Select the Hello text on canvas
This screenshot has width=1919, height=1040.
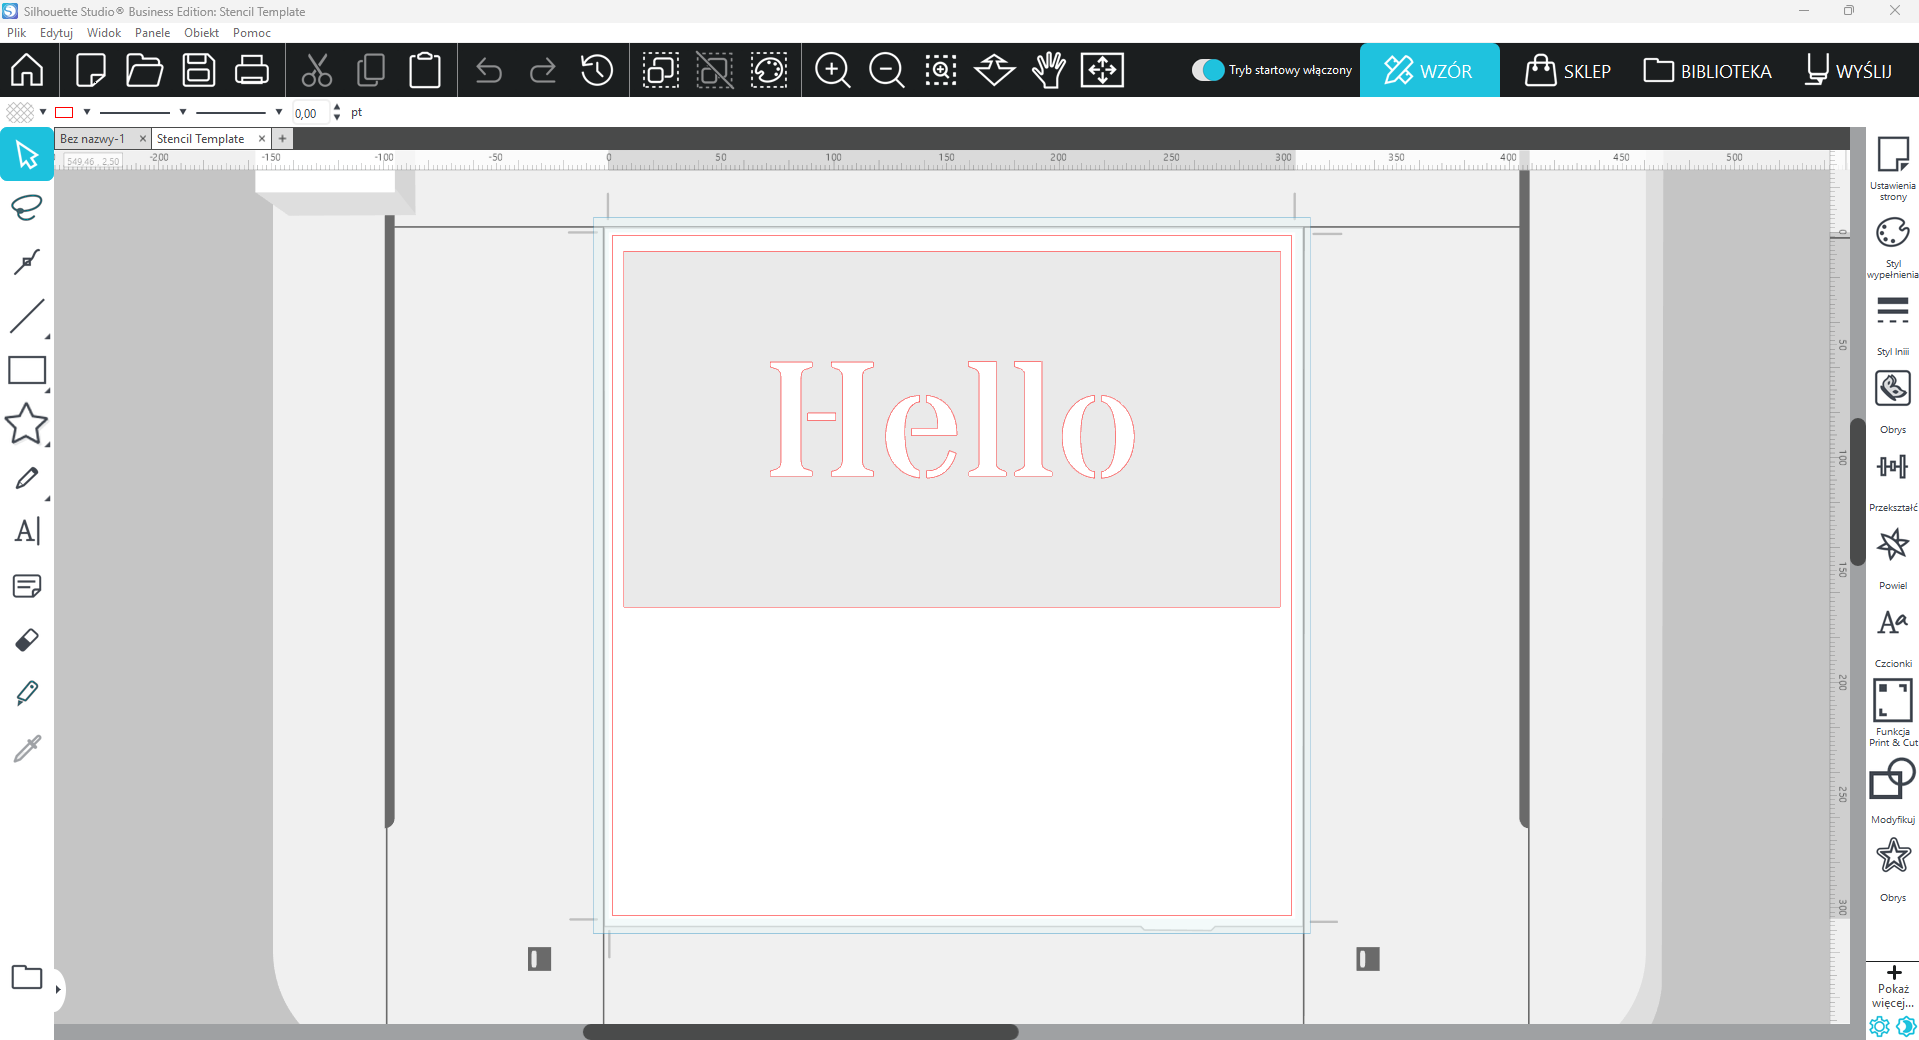952,420
